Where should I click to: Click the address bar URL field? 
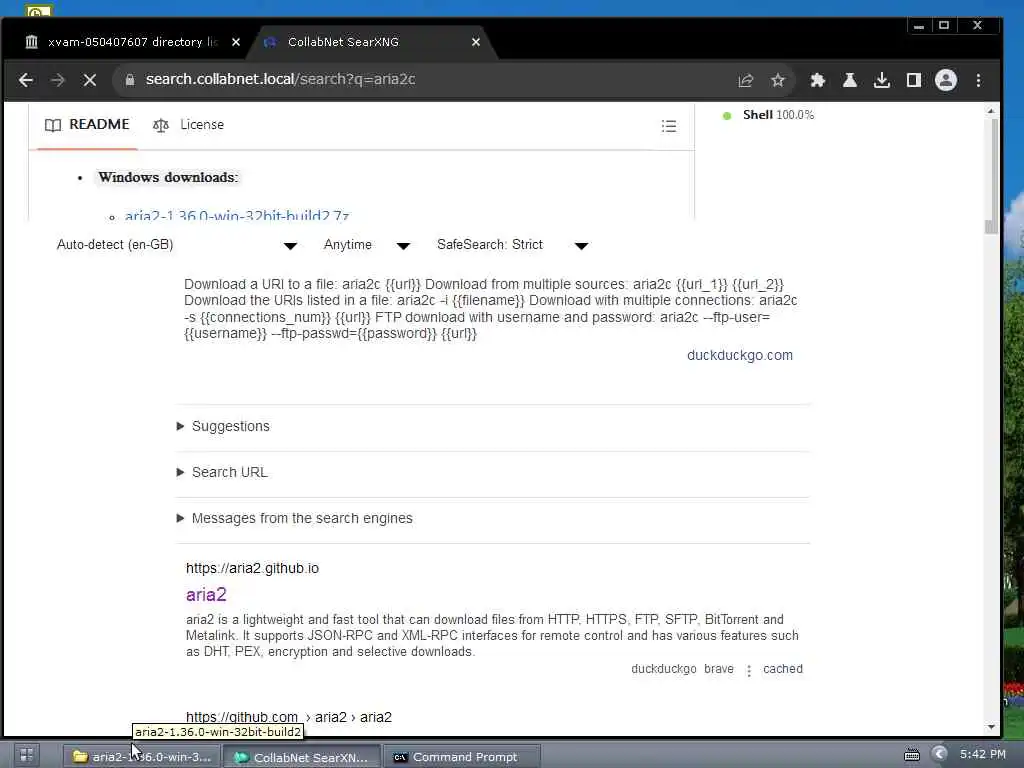(431, 80)
